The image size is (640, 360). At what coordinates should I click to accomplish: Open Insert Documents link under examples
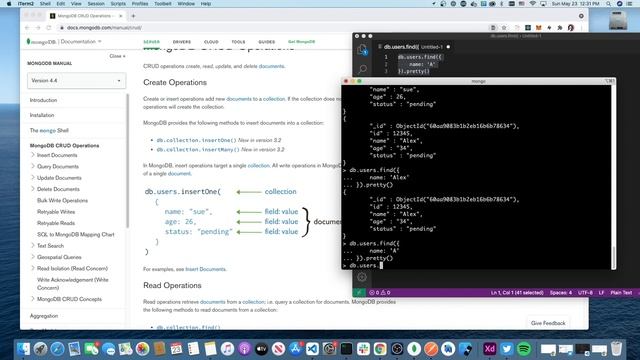205,269
